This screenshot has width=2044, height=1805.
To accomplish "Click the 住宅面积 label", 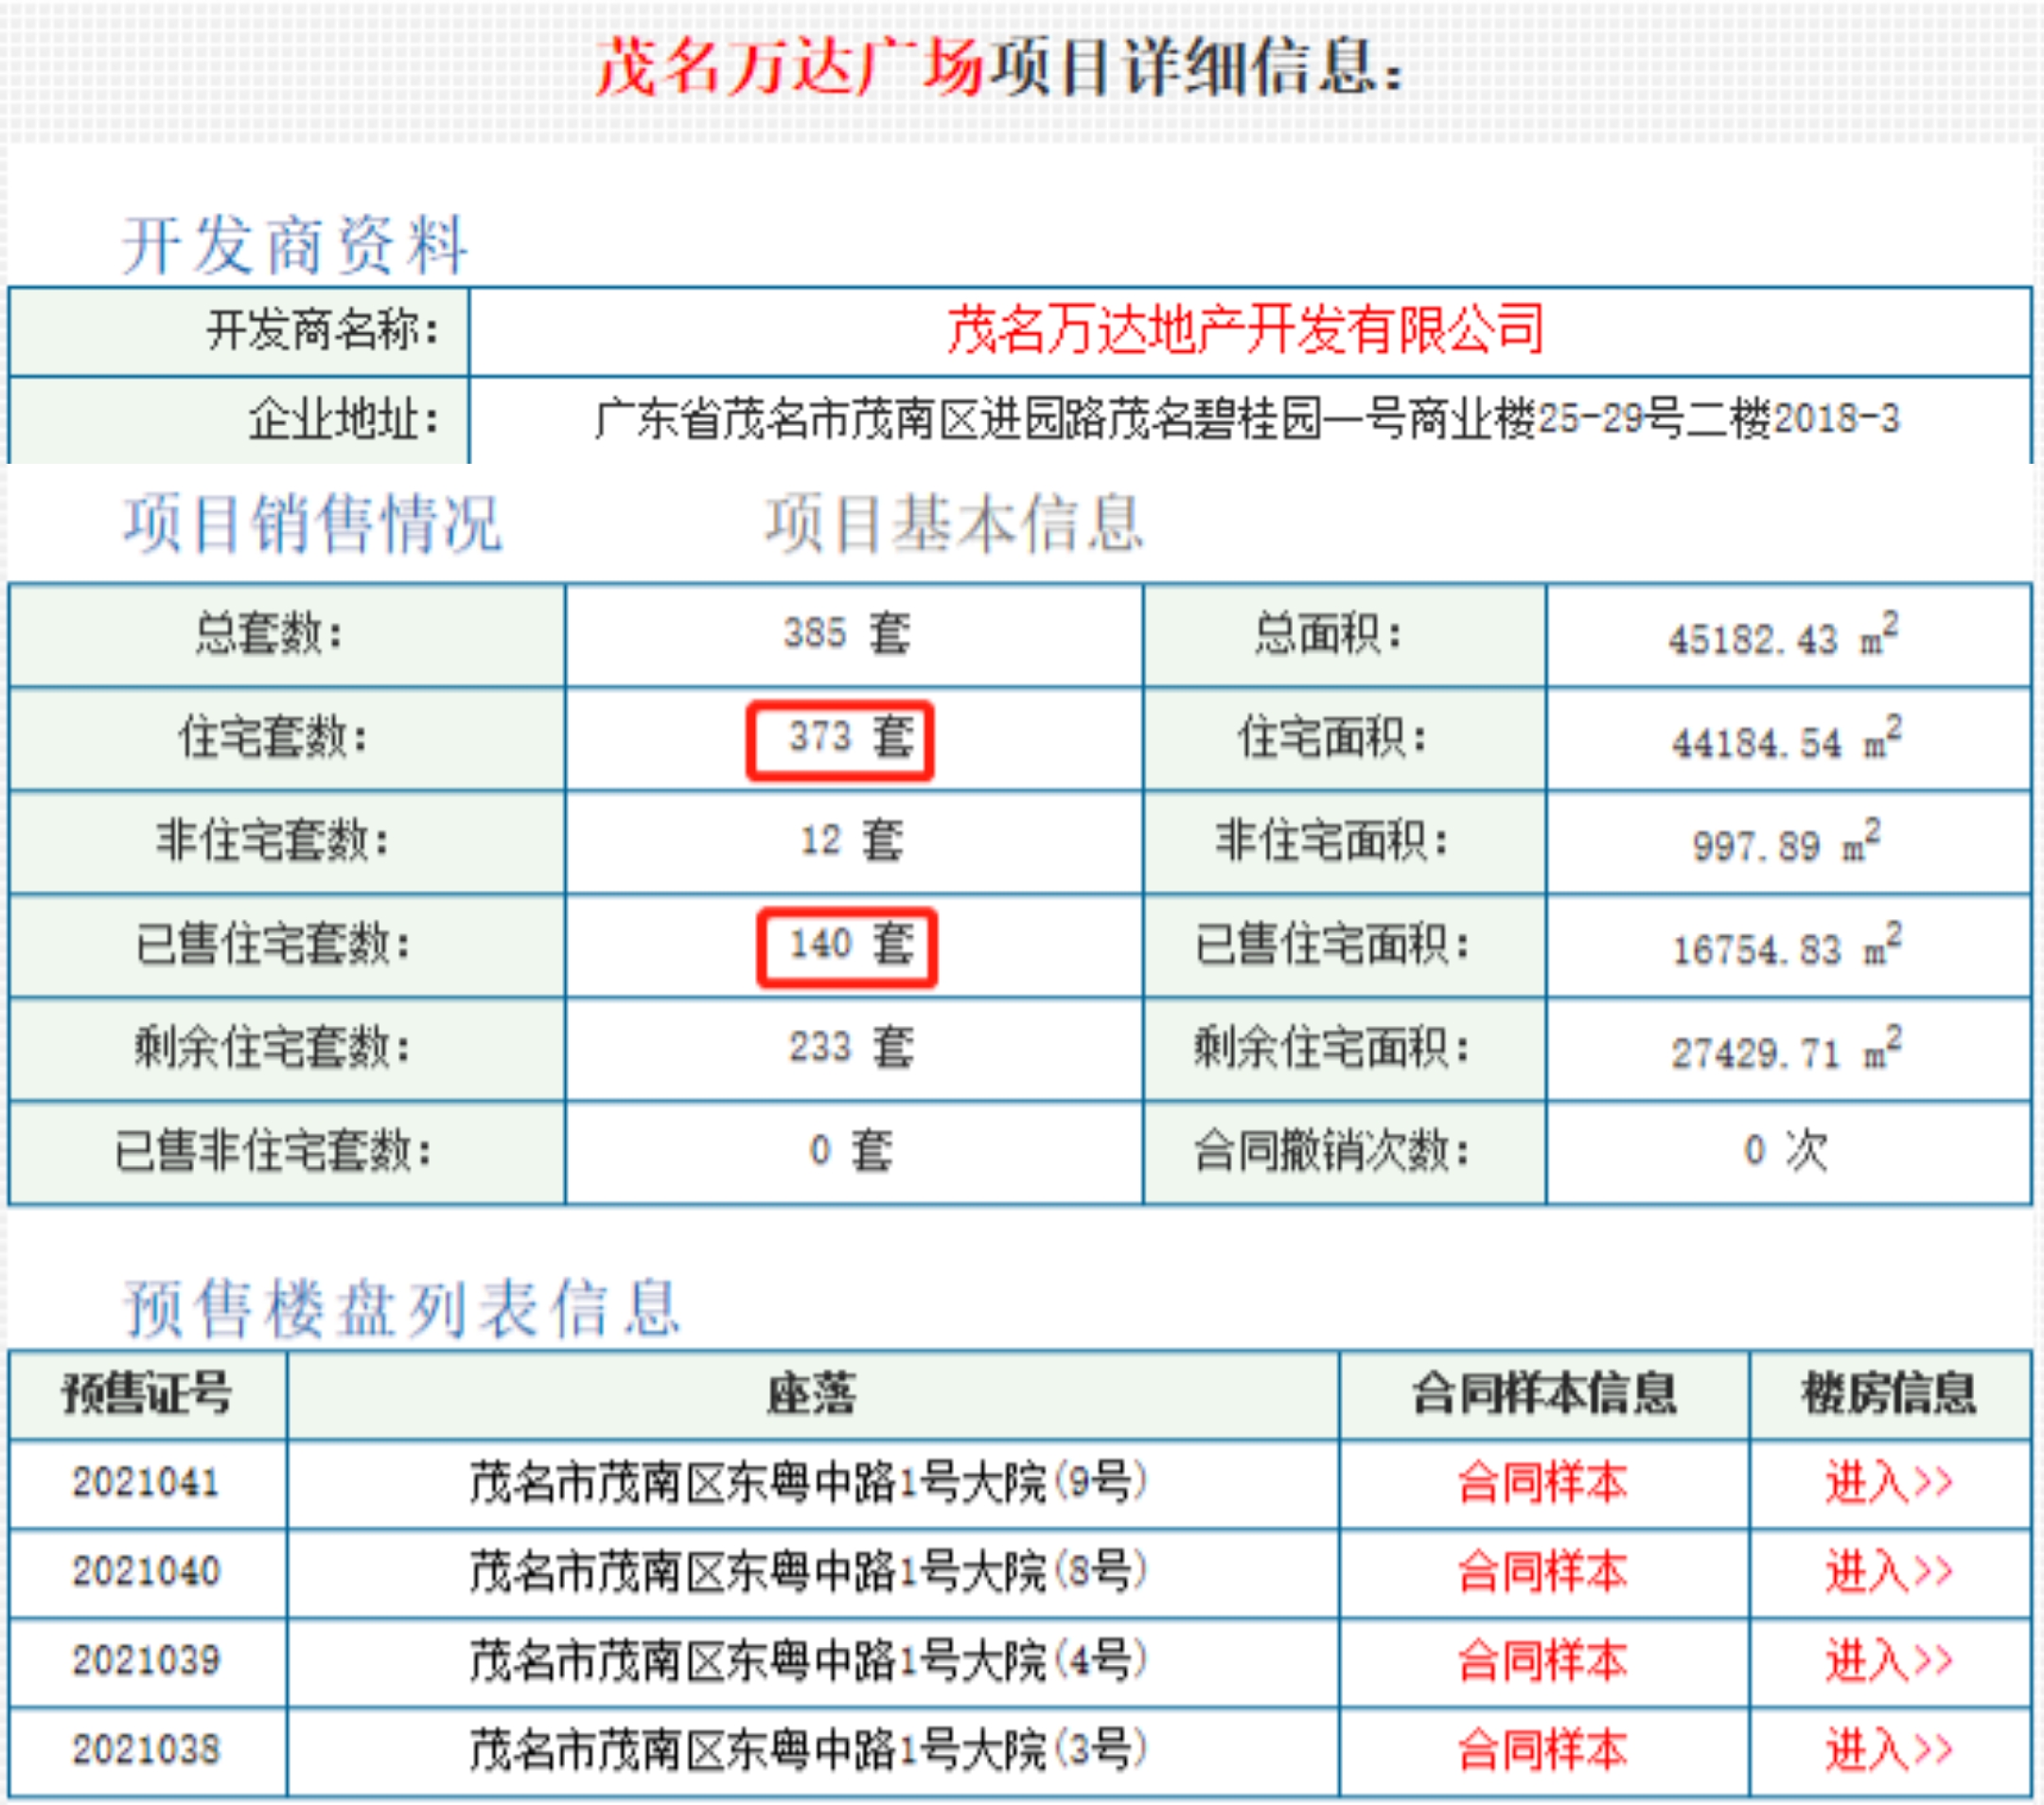I will (x=1332, y=738).
